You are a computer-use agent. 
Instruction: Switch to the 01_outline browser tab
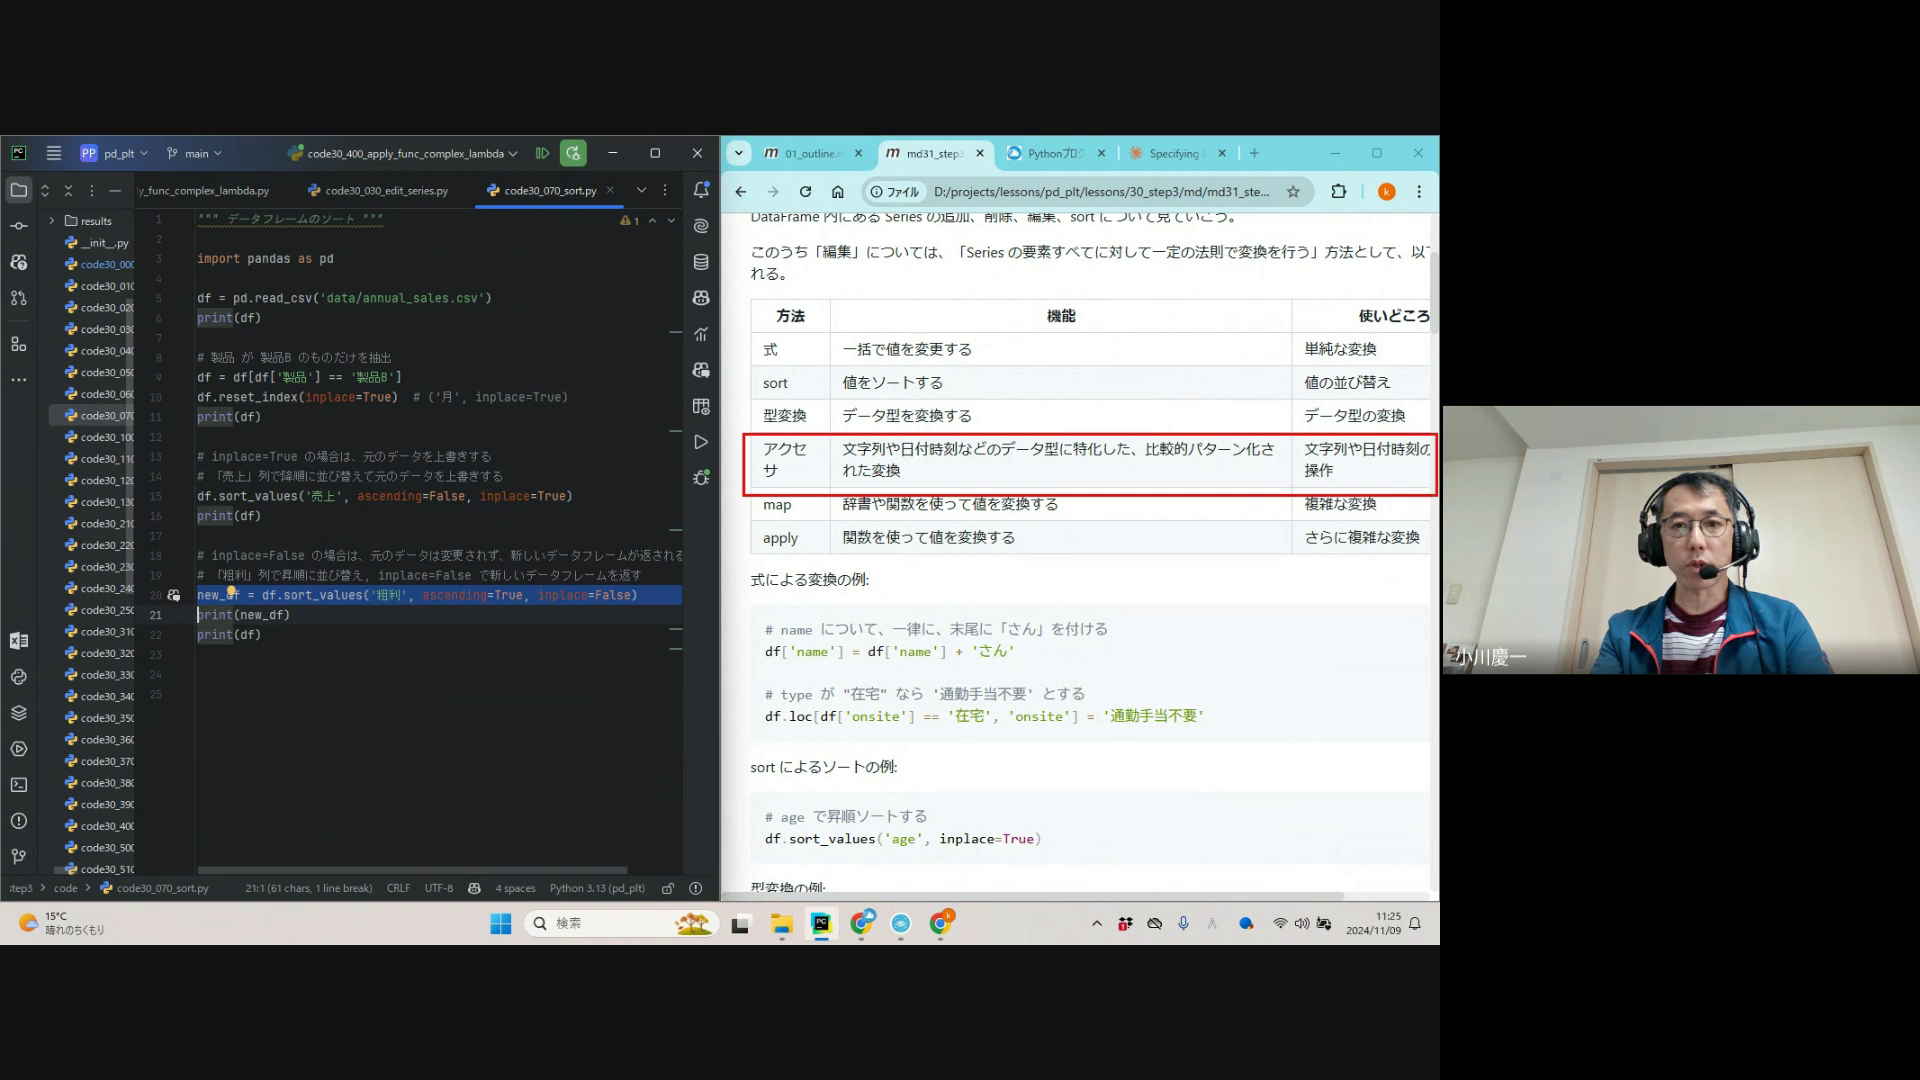click(x=811, y=153)
